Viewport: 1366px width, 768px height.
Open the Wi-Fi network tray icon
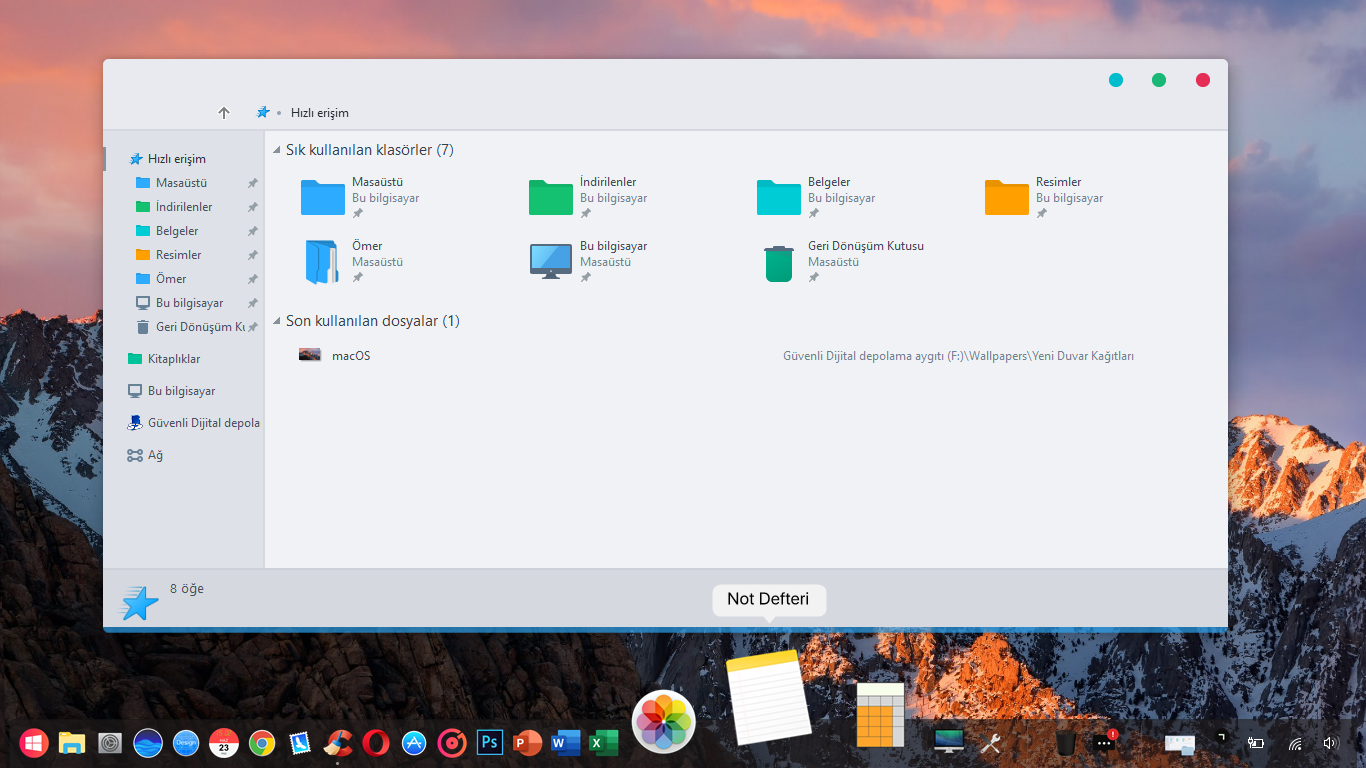click(x=1295, y=743)
